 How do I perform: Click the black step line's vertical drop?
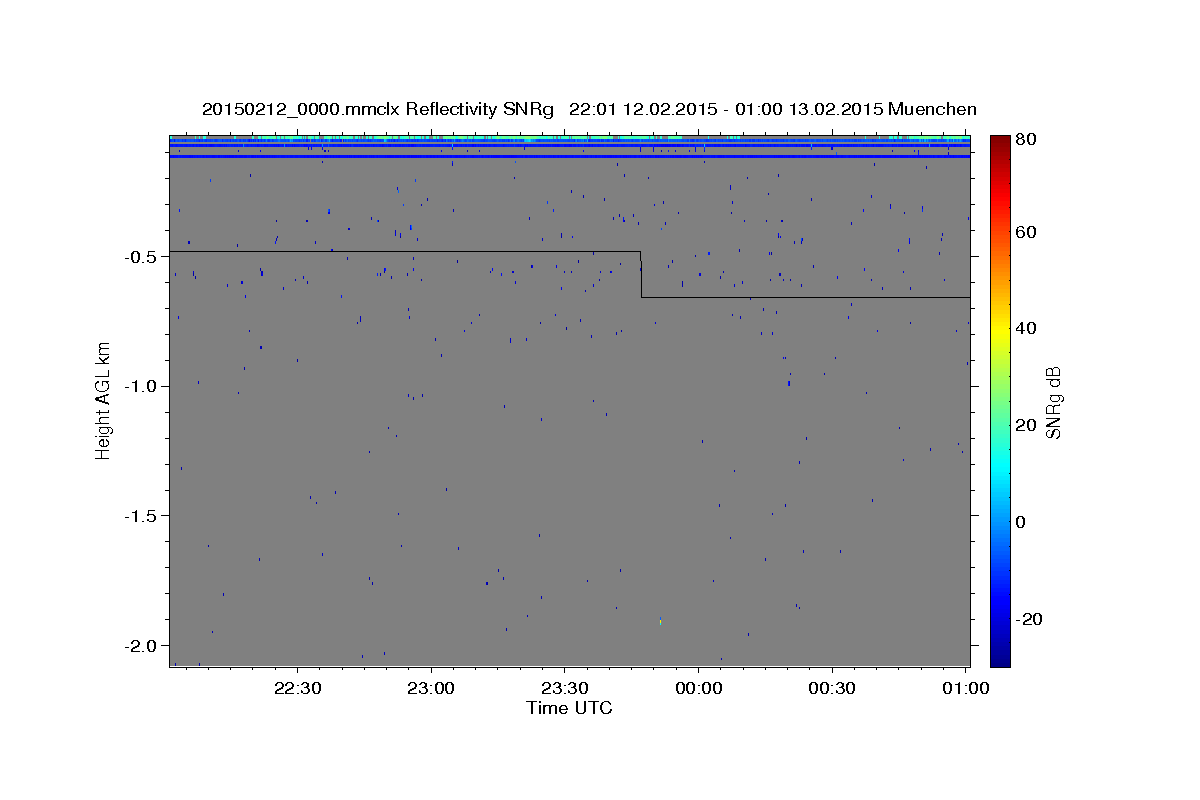641,274
